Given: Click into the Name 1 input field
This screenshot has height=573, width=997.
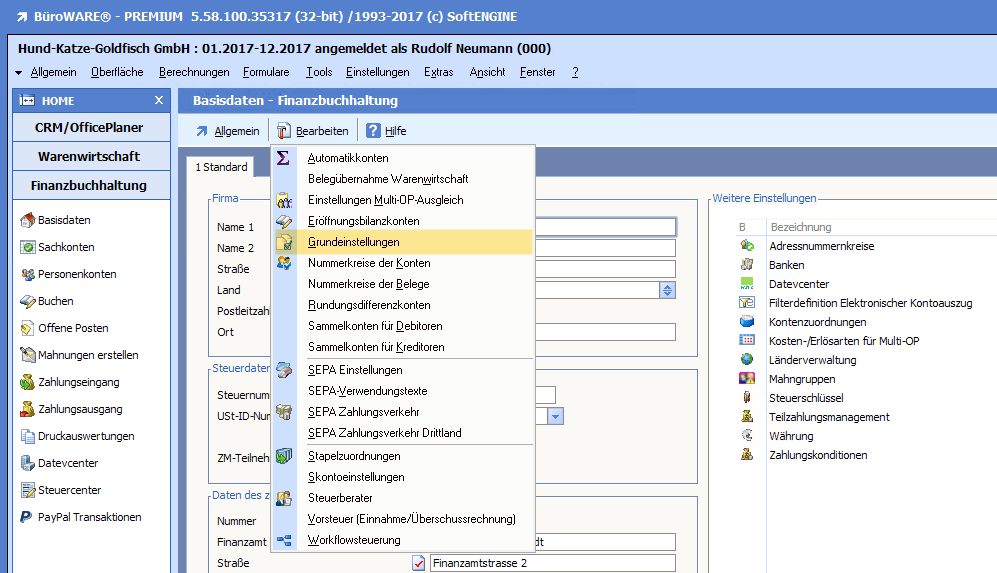Looking at the screenshot, I should 605,227.
